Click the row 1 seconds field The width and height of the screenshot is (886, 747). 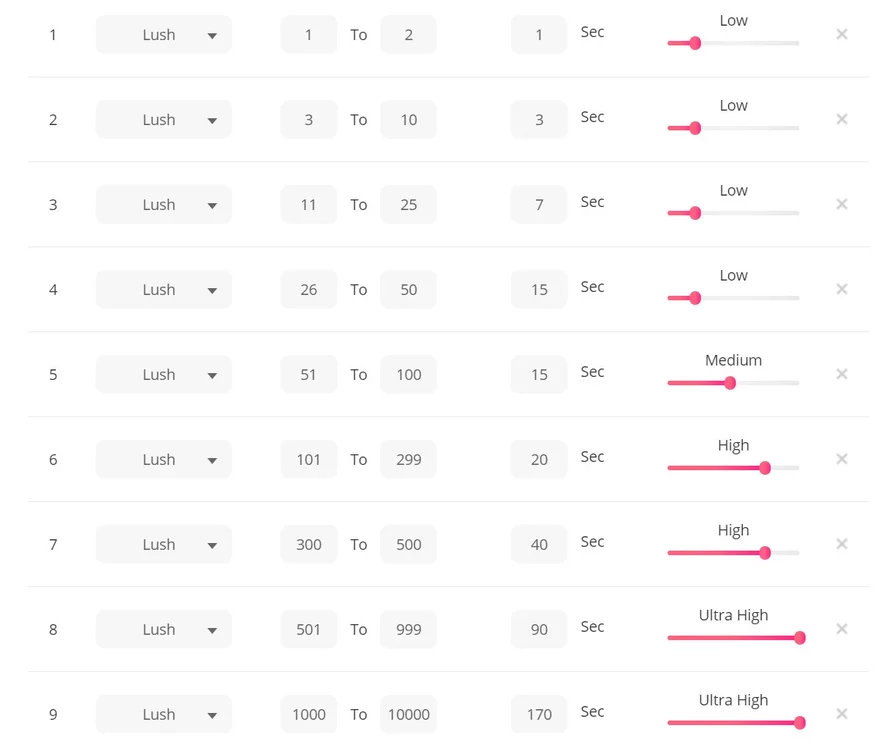click(539, 35)
